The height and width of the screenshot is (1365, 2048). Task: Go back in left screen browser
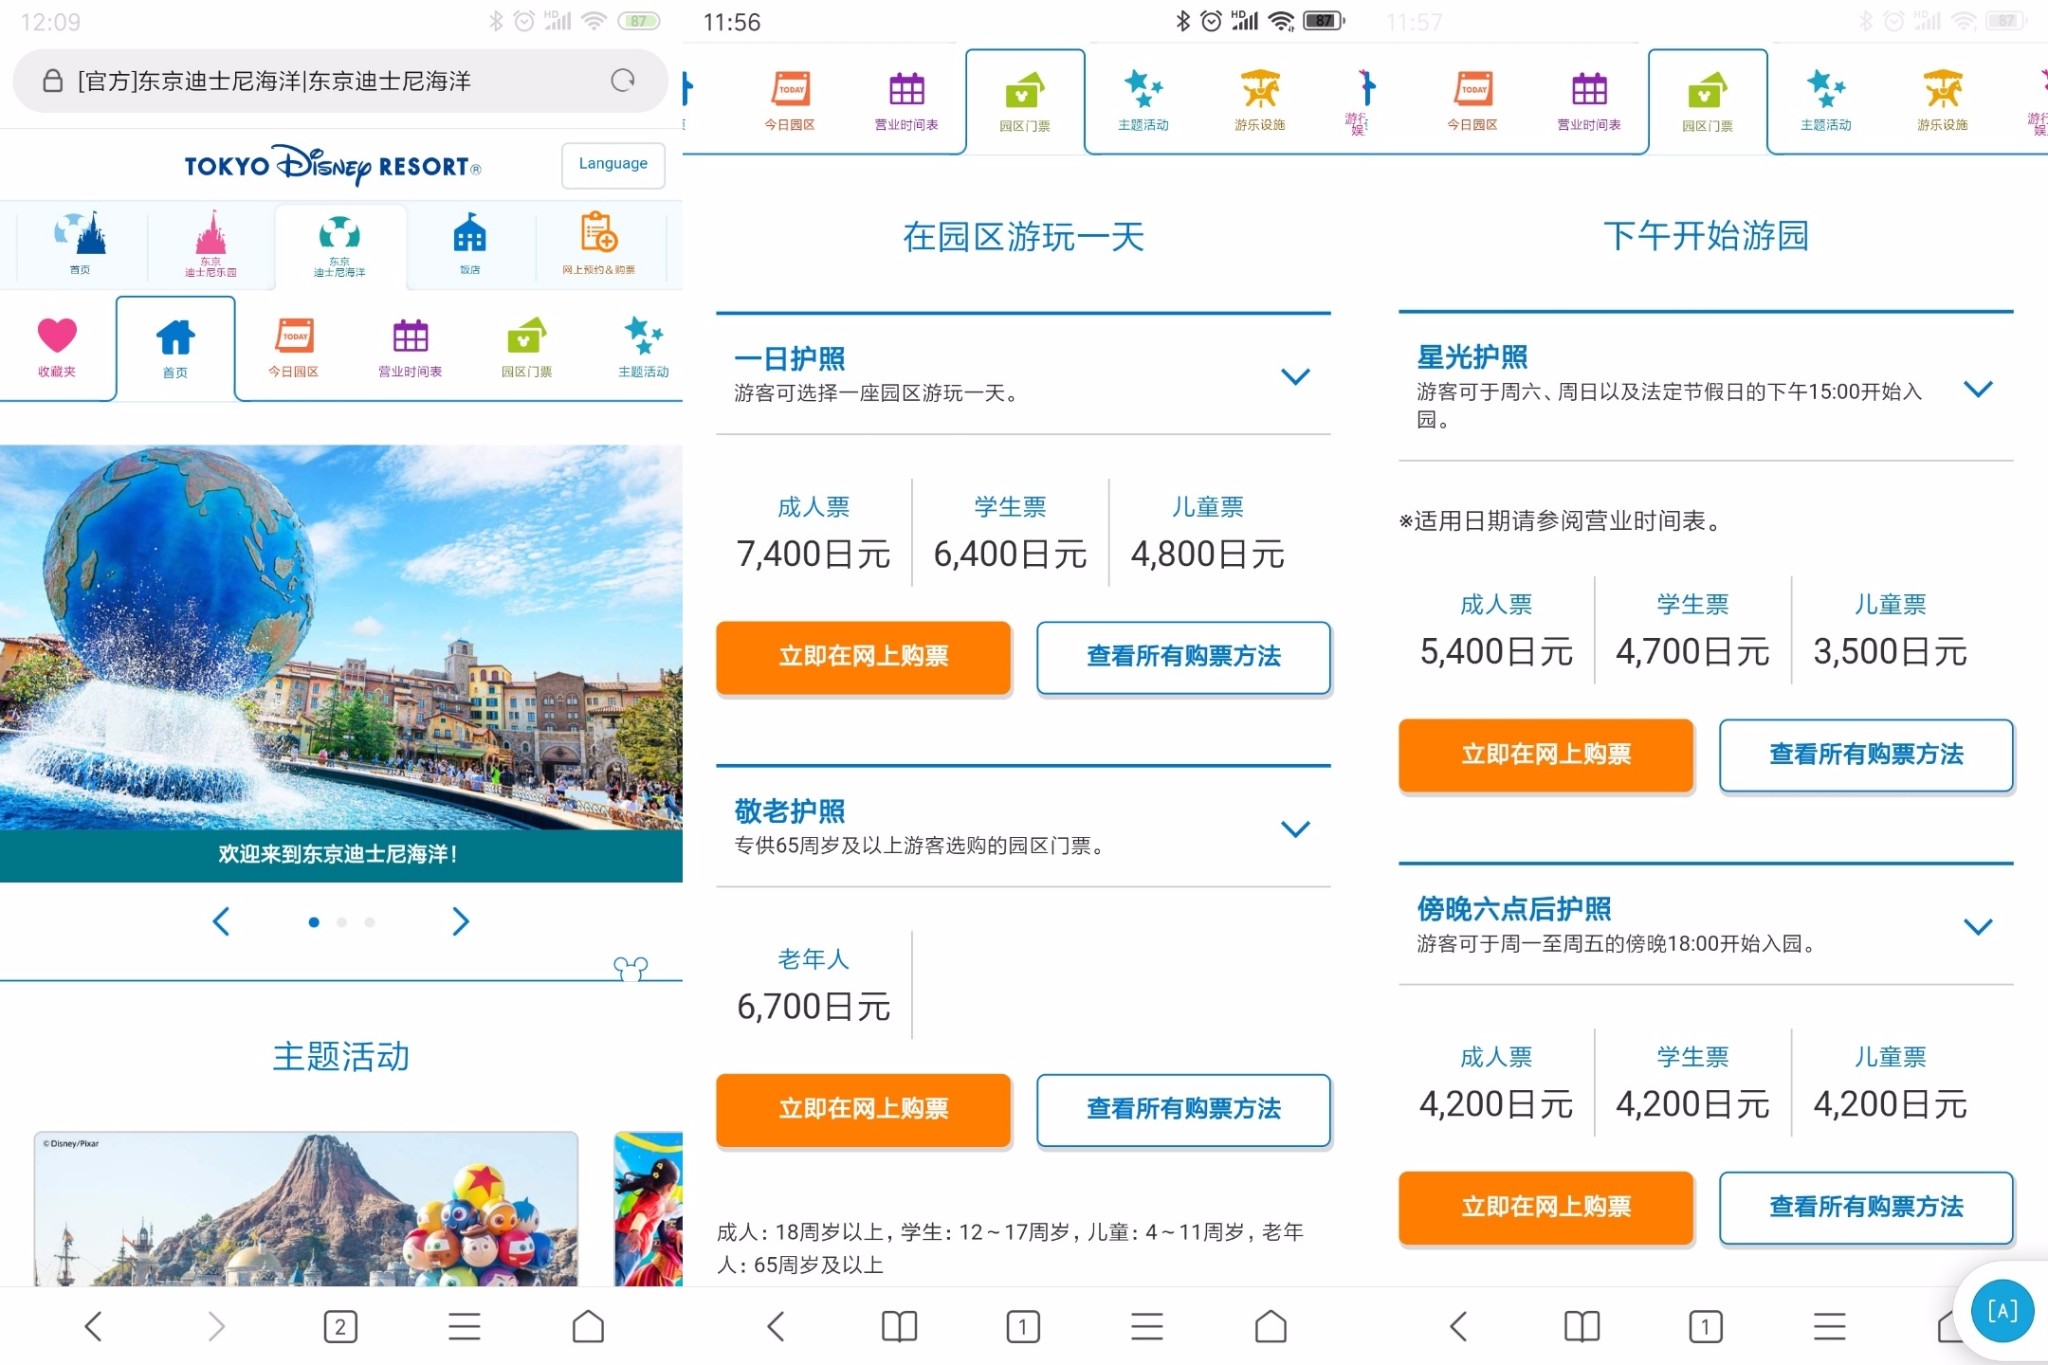(x=93, y=1326)
